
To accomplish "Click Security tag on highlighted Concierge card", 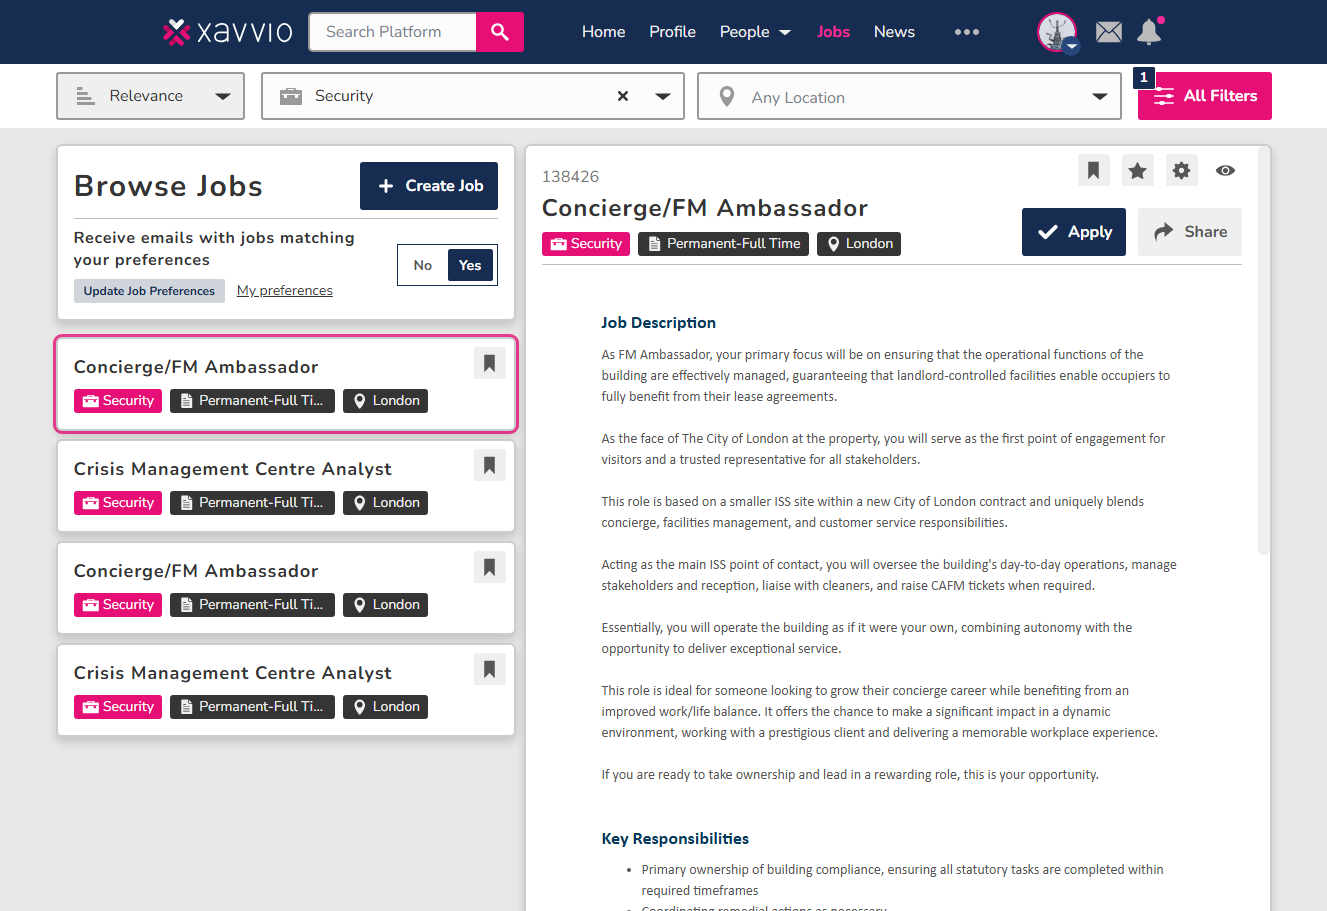I will point(118,401).
